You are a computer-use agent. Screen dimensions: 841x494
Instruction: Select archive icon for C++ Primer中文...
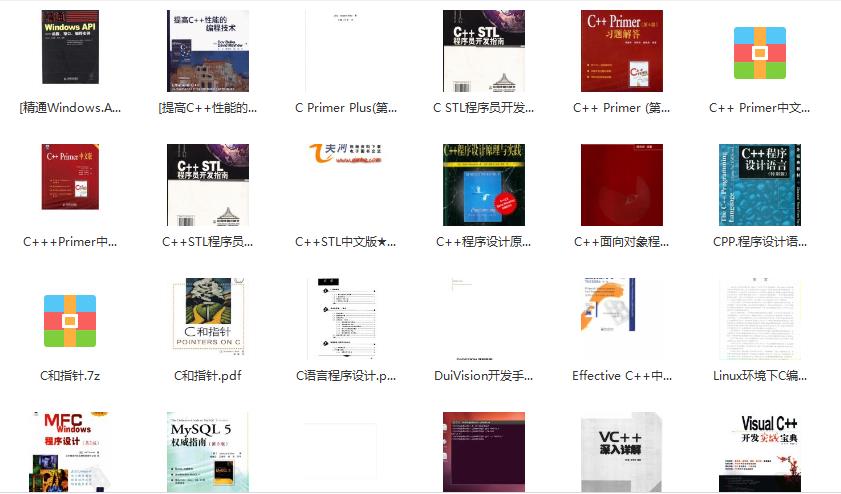759,53
